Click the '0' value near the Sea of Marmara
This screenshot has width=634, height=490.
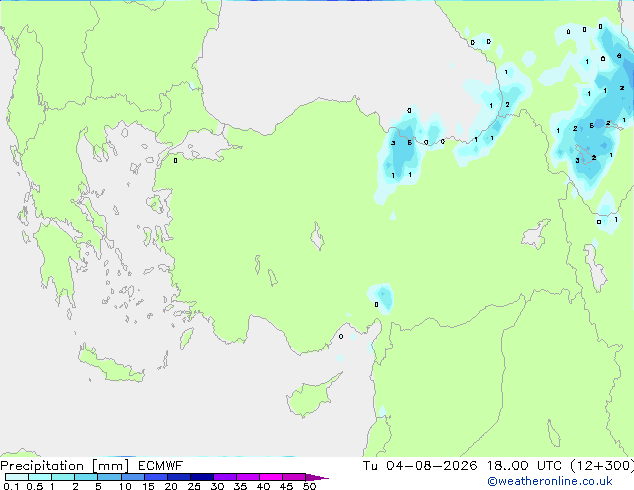click(x=175, y=161)
